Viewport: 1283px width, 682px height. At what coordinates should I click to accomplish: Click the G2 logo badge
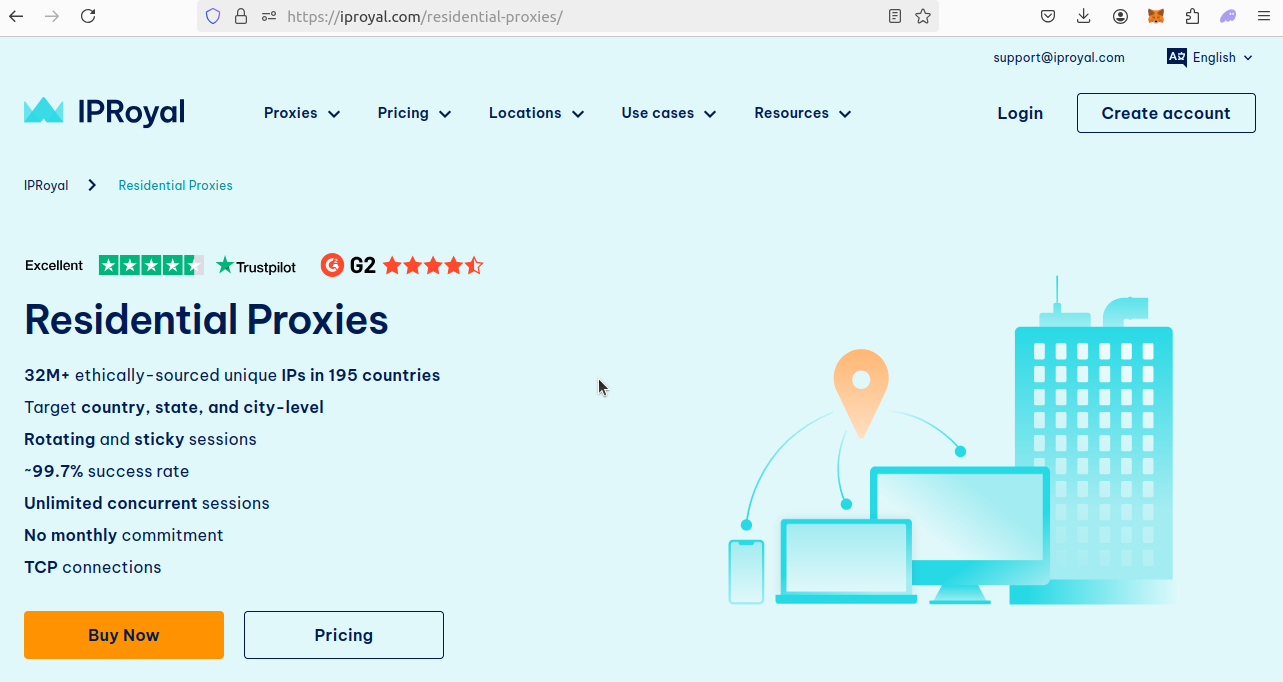[x=348, y=265]
